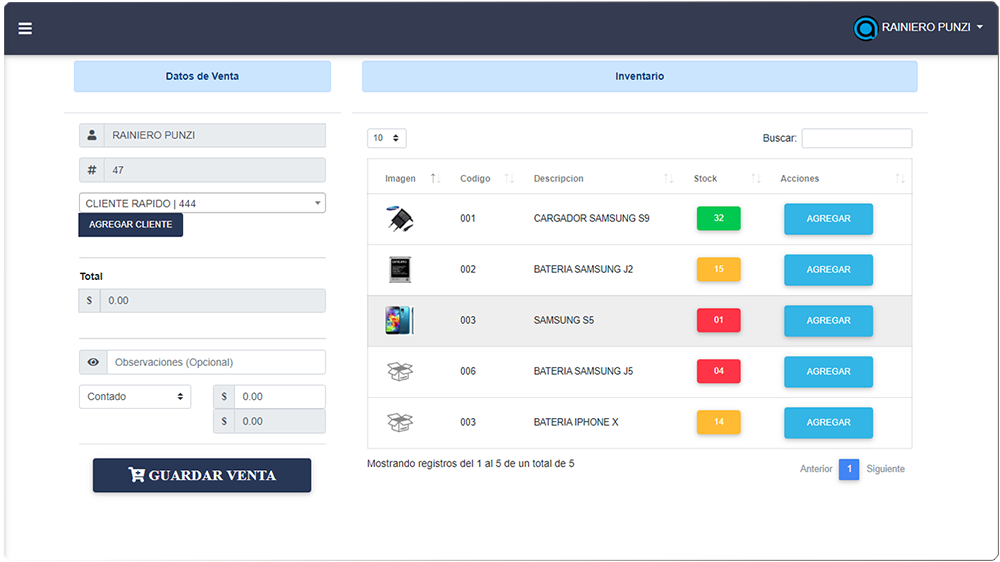The image size is (1000, 562).
Task: Focus the Buscar search input field
Action: [x=856, y=138]
